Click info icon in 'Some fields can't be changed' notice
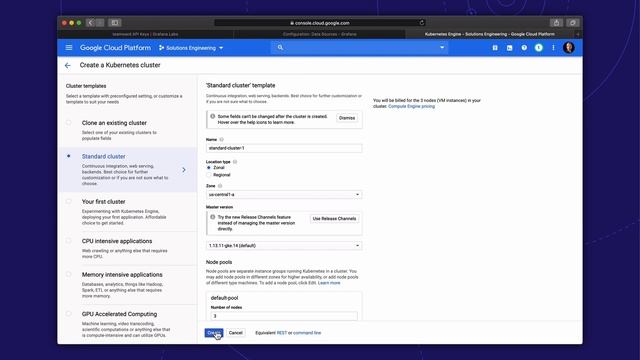The height and width of the screenshot is (360, 640). (213, 116)
